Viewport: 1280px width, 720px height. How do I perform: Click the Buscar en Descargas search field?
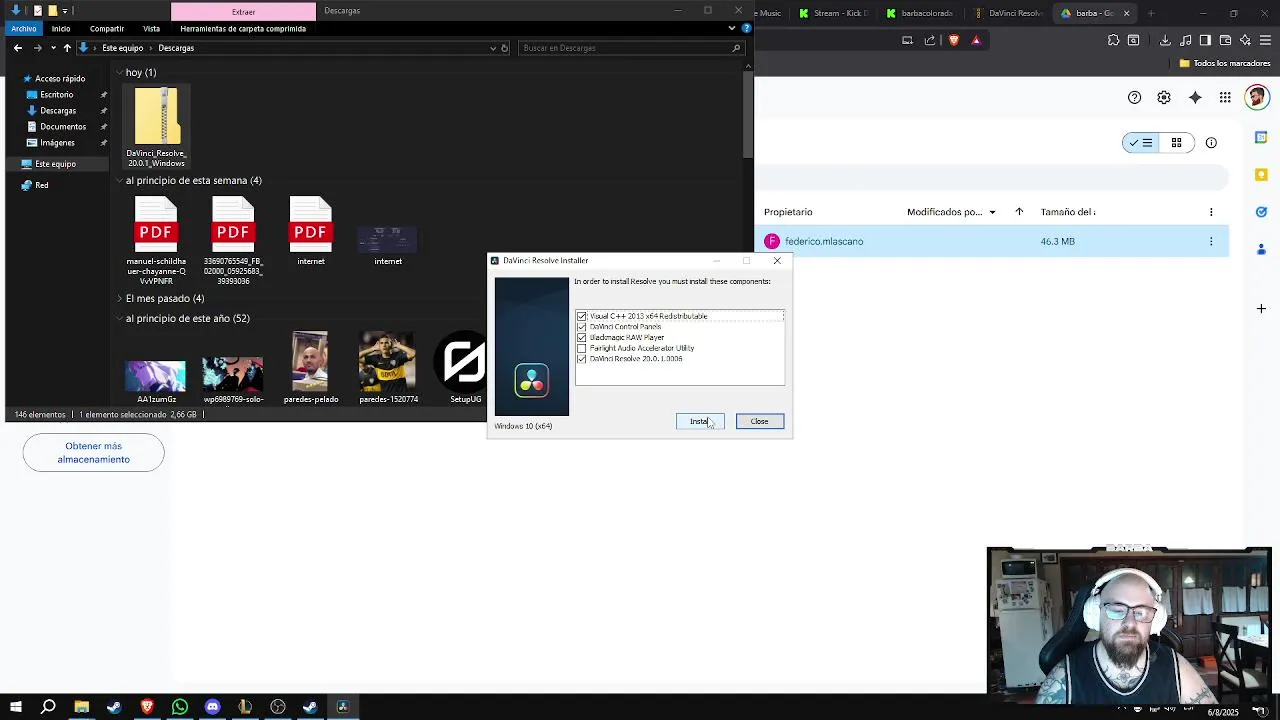click(632, 48)
